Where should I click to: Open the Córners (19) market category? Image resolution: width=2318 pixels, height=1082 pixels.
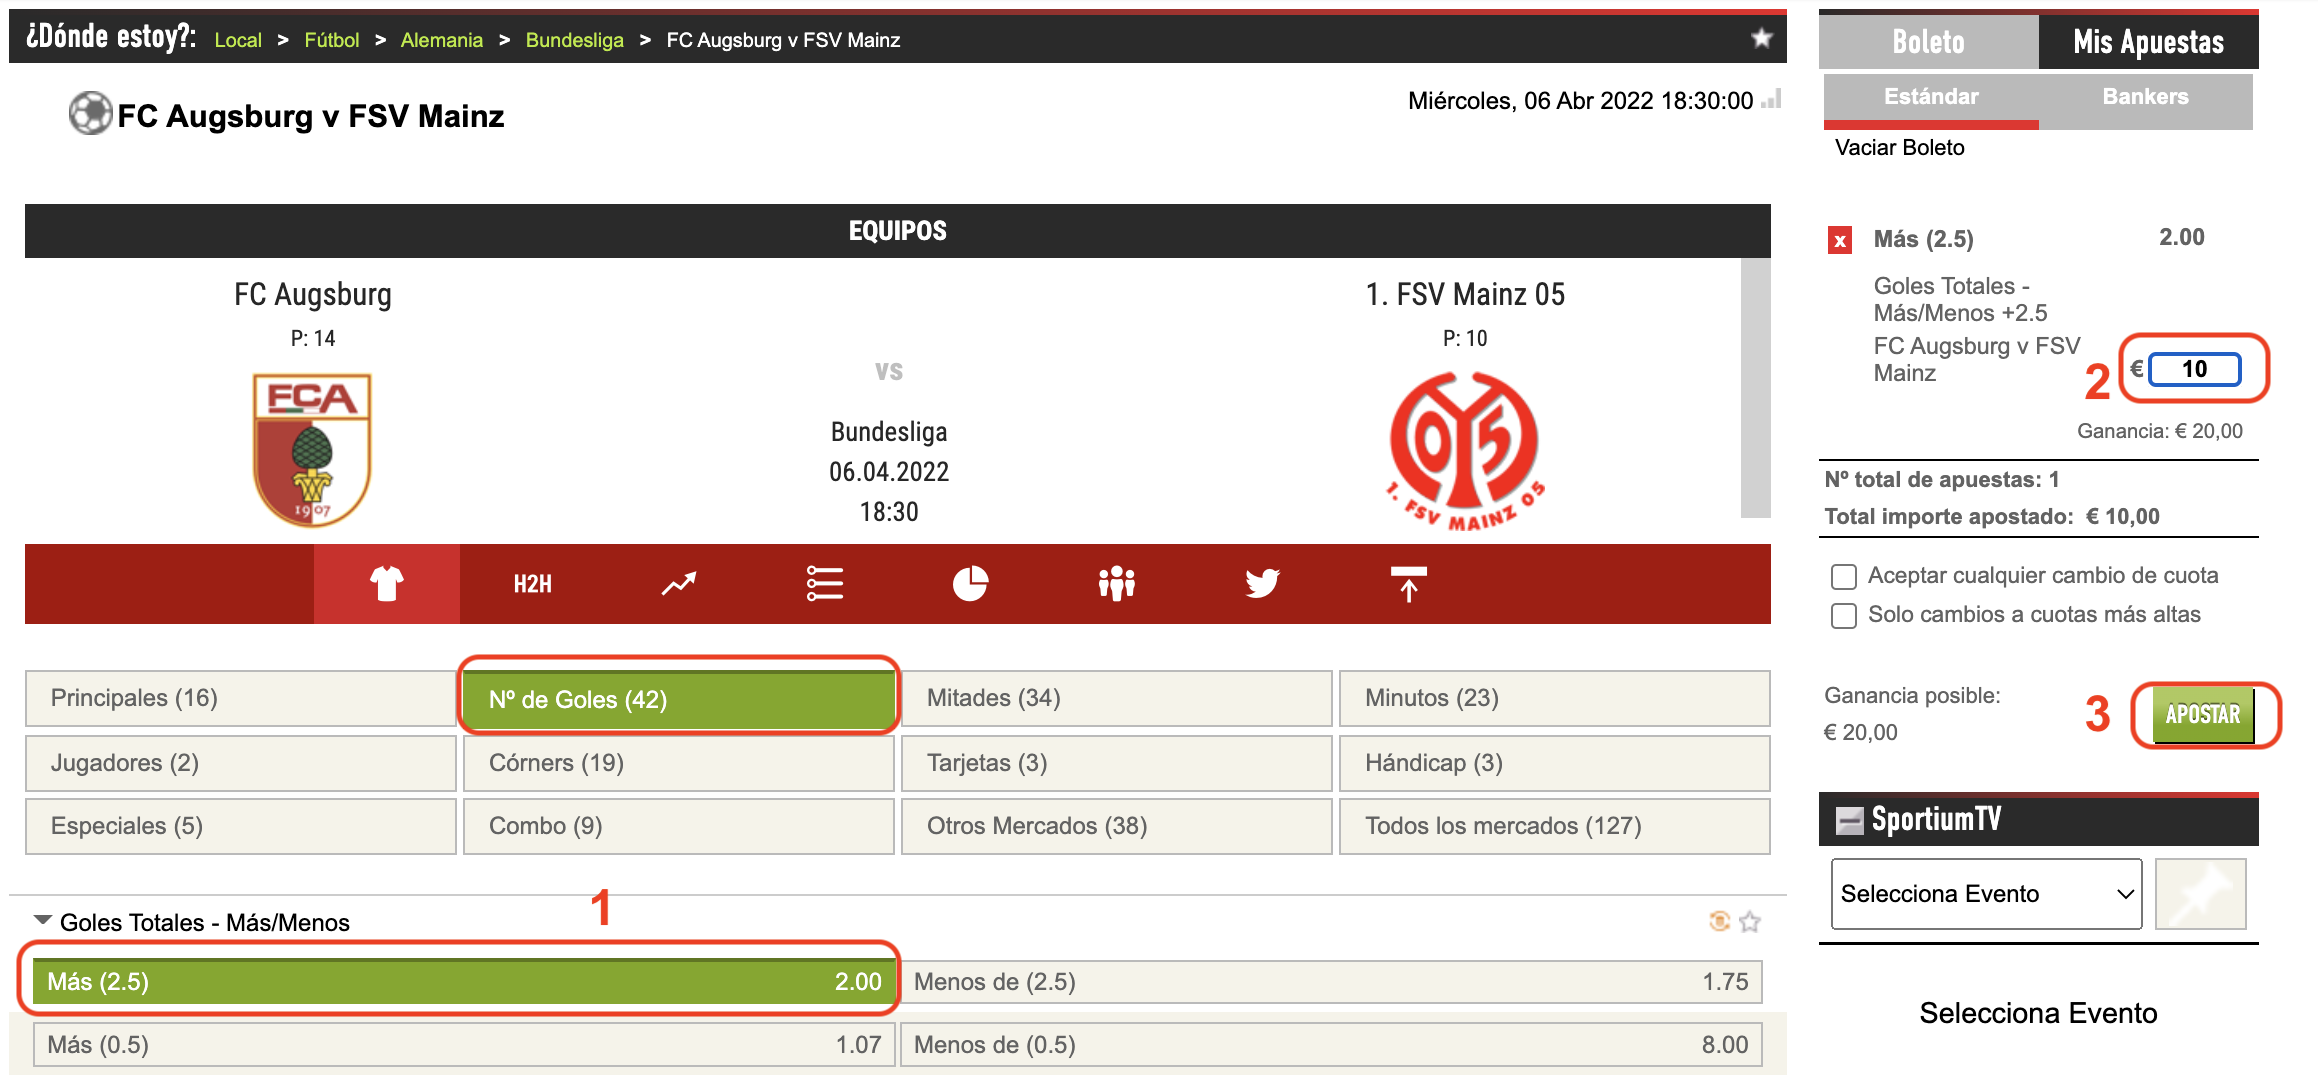(x=678, y=763)
